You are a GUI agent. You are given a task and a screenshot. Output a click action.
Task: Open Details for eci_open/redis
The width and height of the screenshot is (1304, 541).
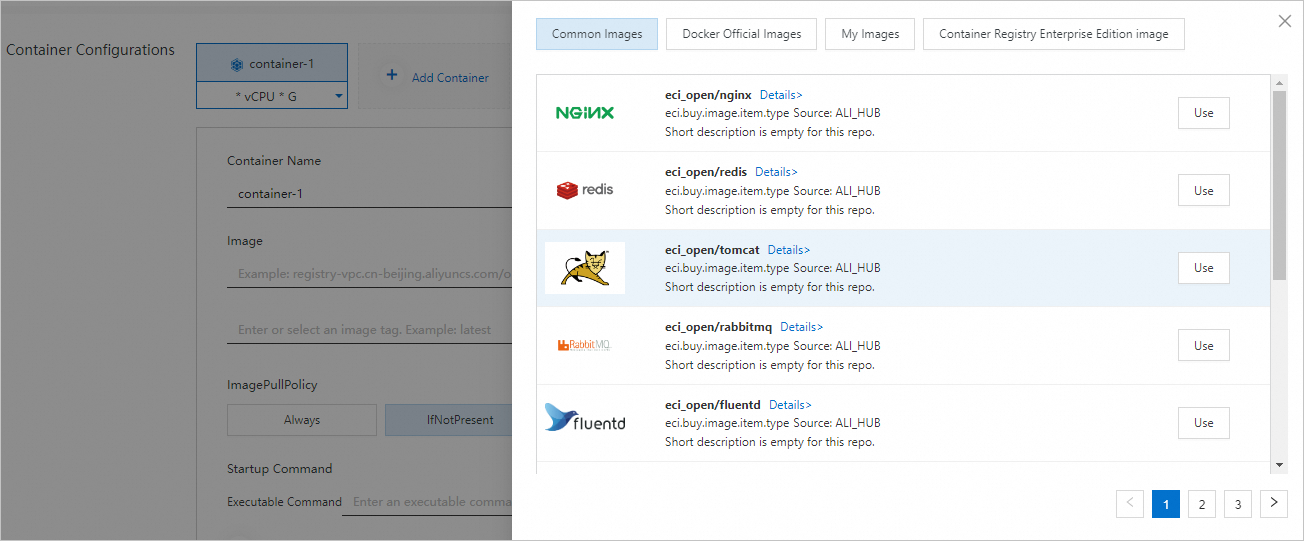776,172
